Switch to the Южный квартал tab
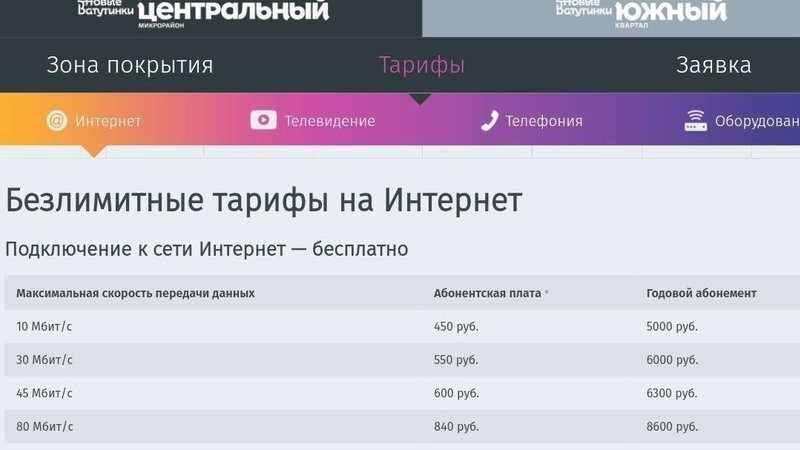Screen dimensions: 800x450 tap(611, 18)
